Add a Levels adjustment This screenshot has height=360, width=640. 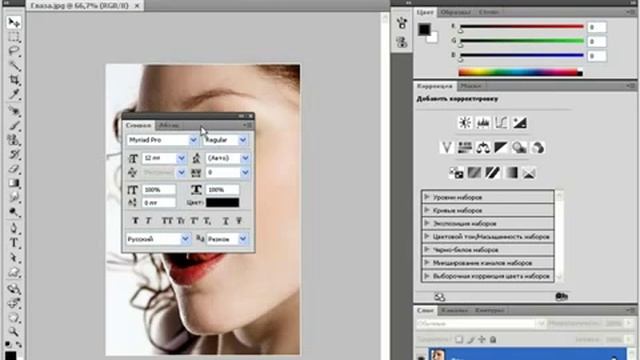(483, 122)
